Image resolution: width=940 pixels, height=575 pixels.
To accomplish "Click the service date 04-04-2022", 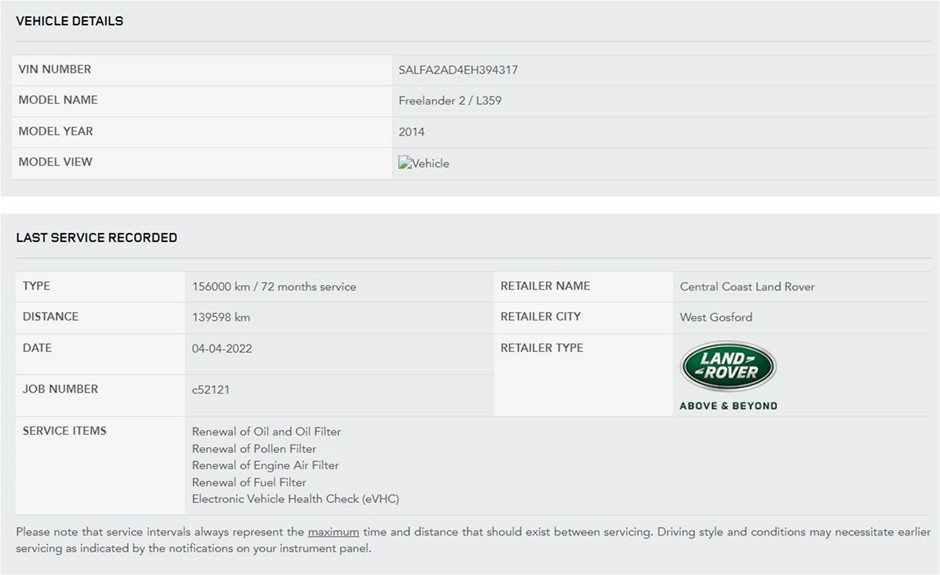I will tap(221, 348).
